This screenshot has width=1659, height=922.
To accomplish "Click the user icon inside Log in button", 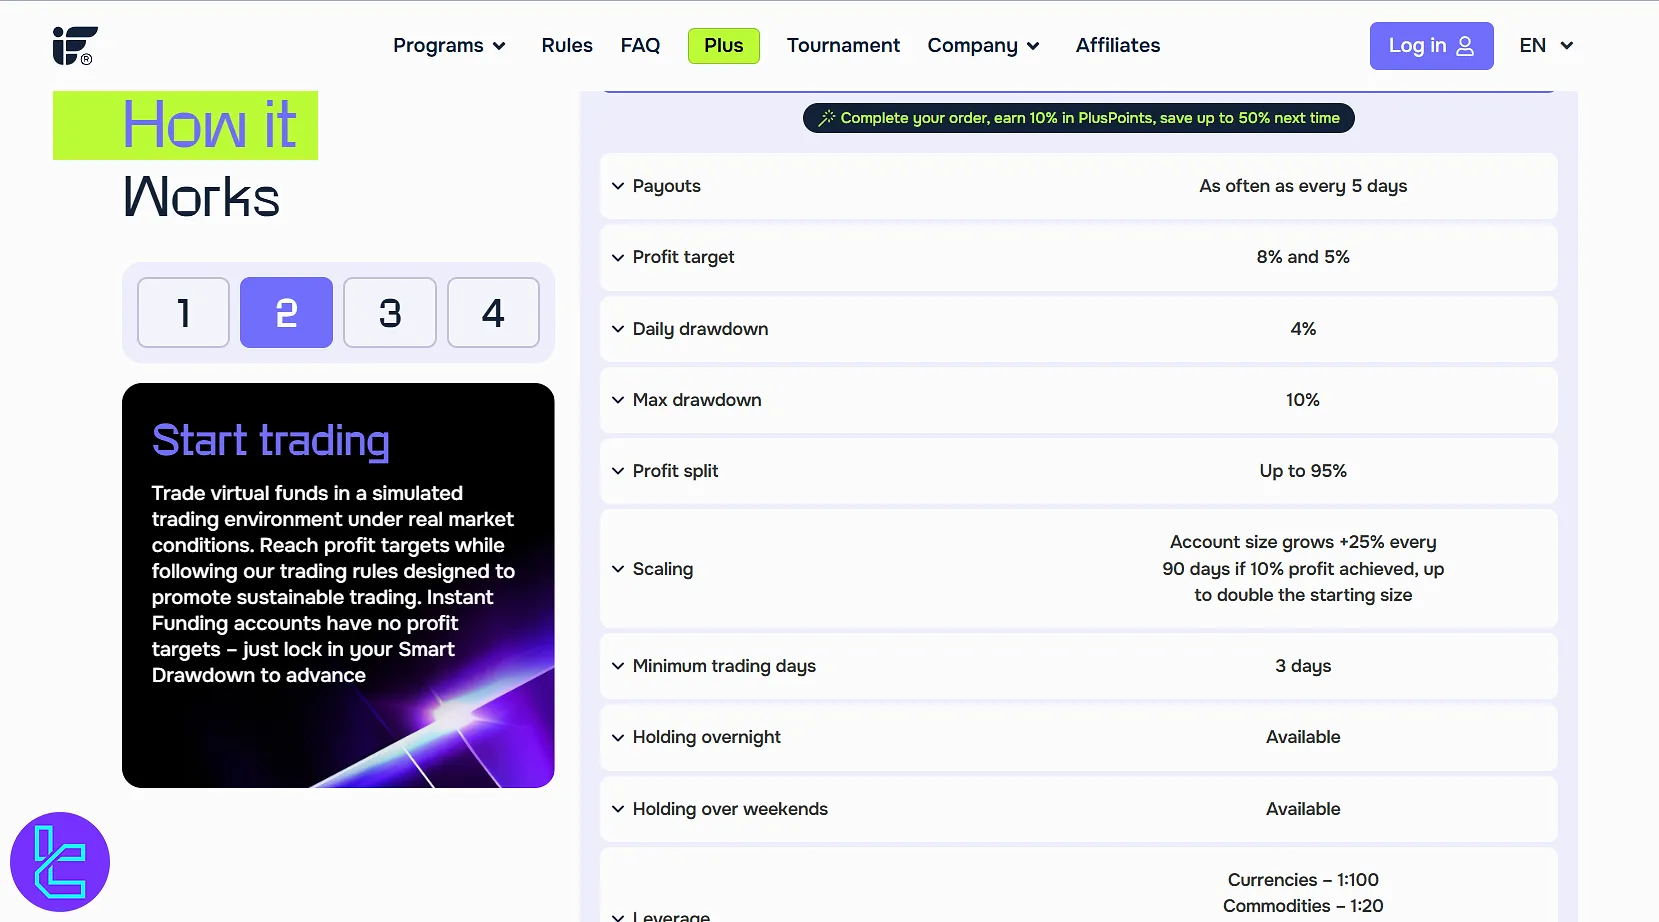I will click(1463, 45).
